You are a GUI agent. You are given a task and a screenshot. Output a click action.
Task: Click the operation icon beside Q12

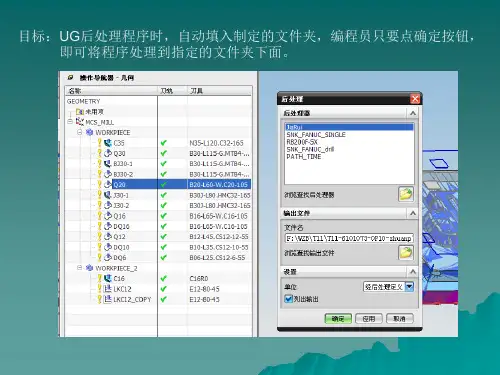[x=108, y=237]
